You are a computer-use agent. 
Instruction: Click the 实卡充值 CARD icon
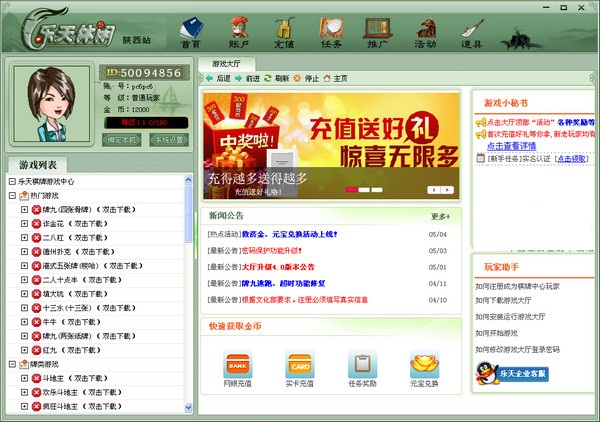pos(300,365)
